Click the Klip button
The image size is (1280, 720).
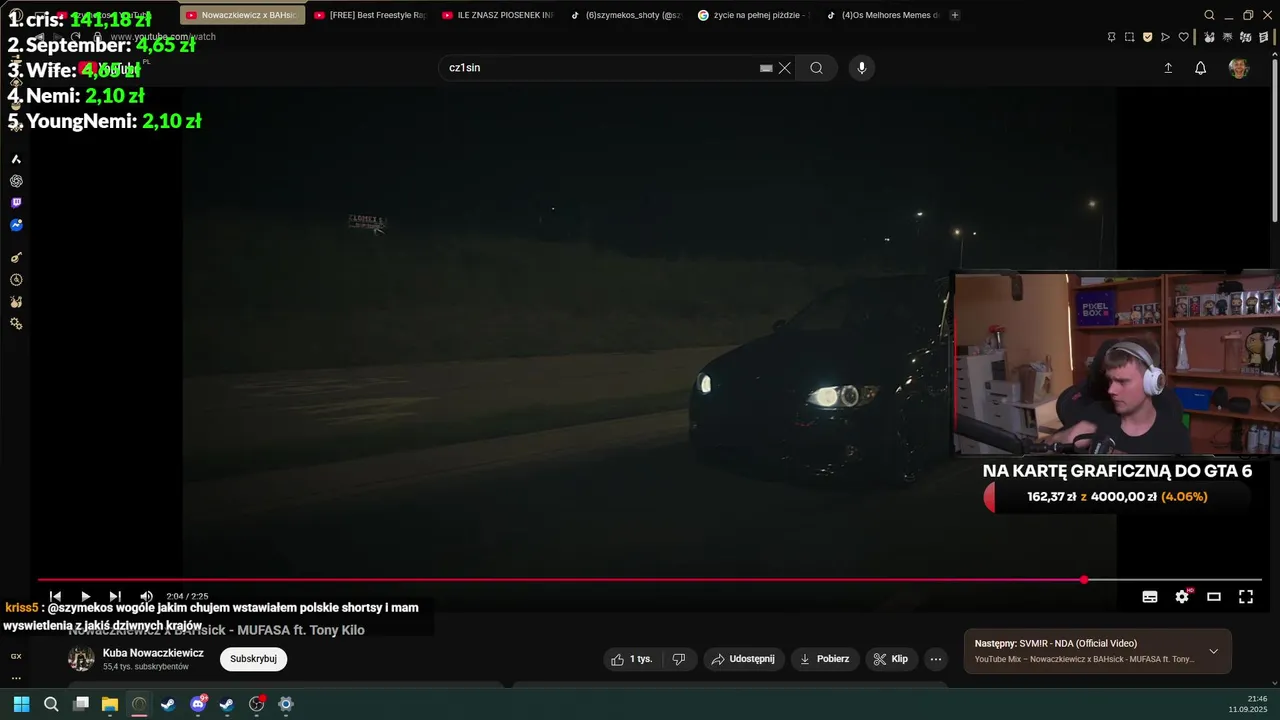coord(891,659)
